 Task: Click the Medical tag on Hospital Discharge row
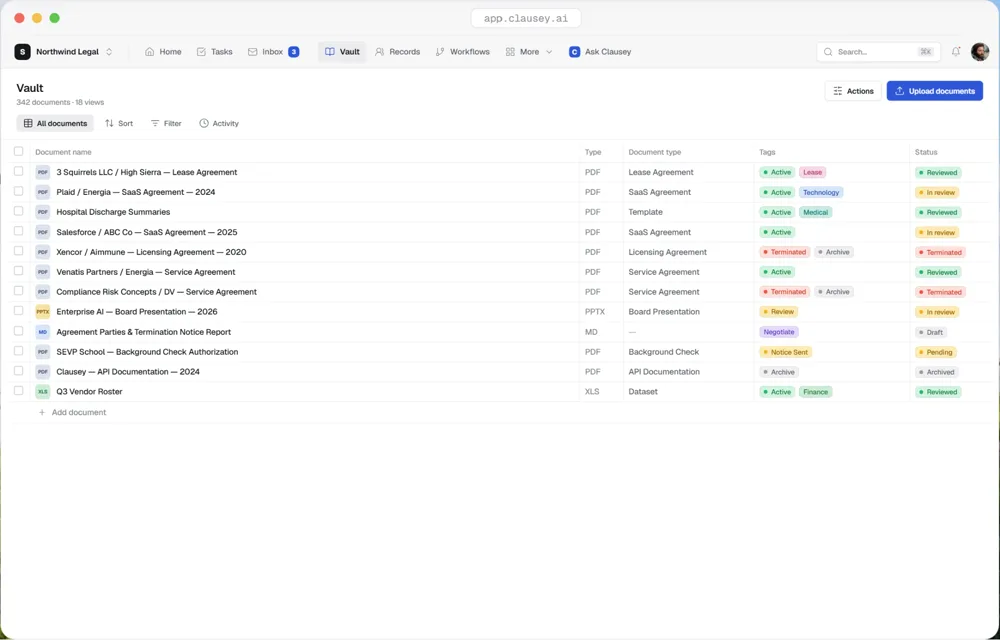816,212
